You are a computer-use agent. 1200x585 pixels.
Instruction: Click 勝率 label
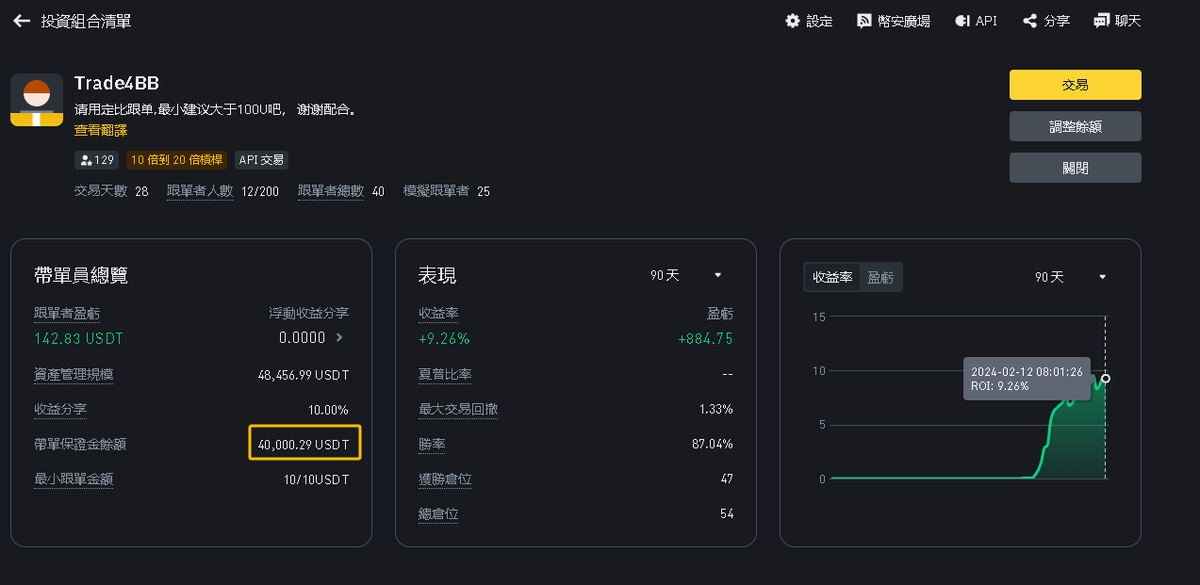click(431, 444)
